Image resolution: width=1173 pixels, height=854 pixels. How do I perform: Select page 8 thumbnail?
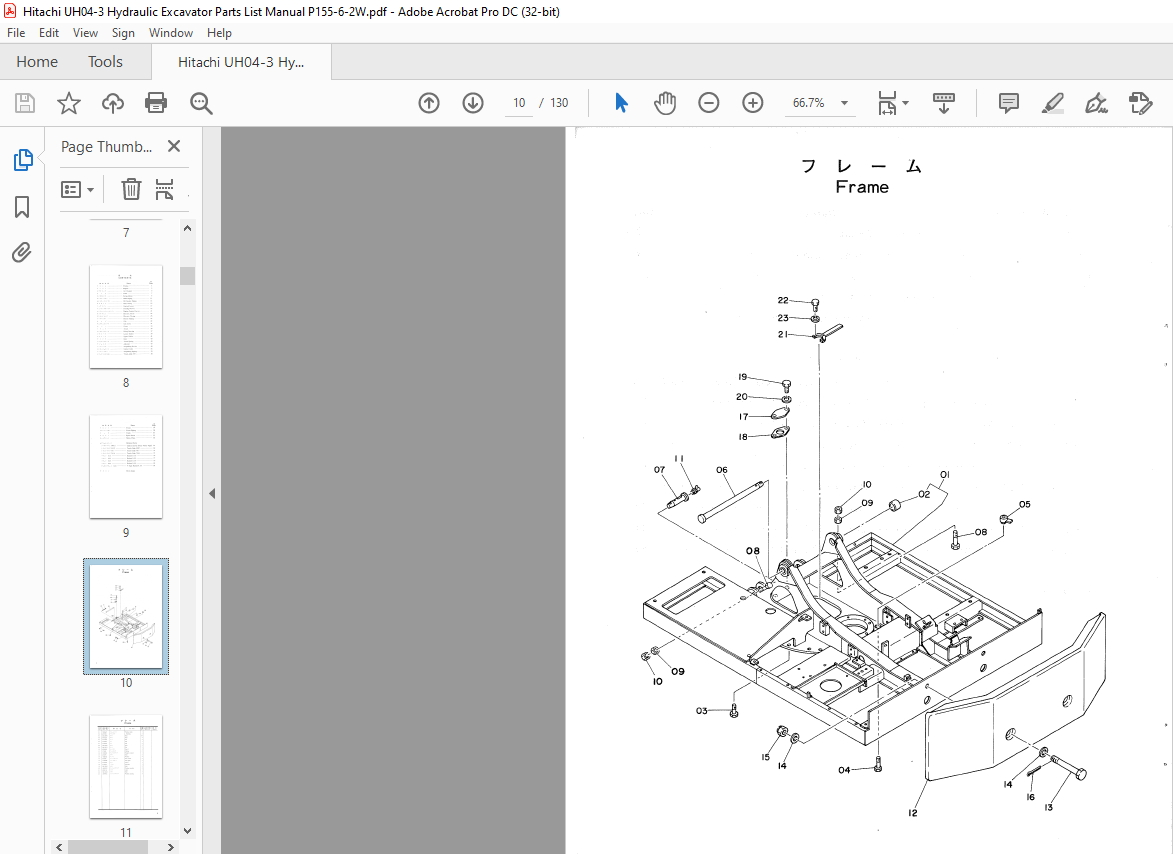pyautogui.click(x=126, y=316)
